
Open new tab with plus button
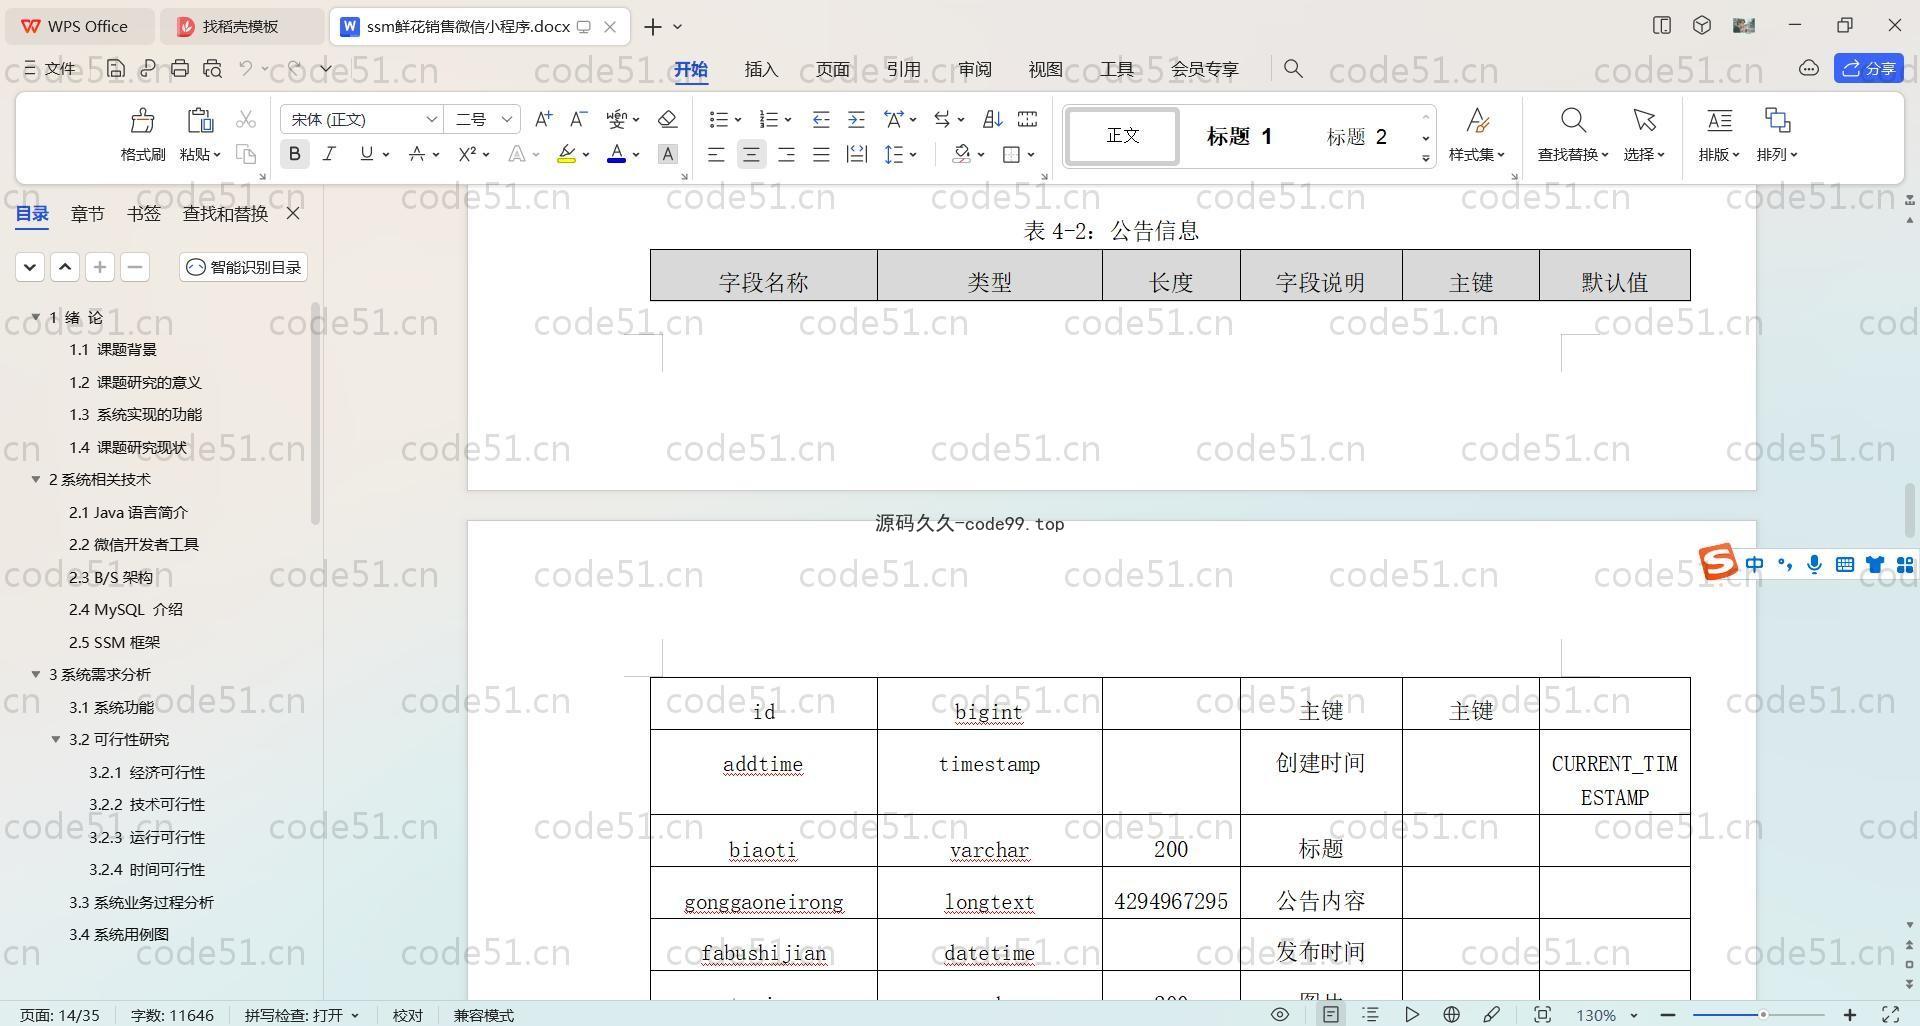653,27
